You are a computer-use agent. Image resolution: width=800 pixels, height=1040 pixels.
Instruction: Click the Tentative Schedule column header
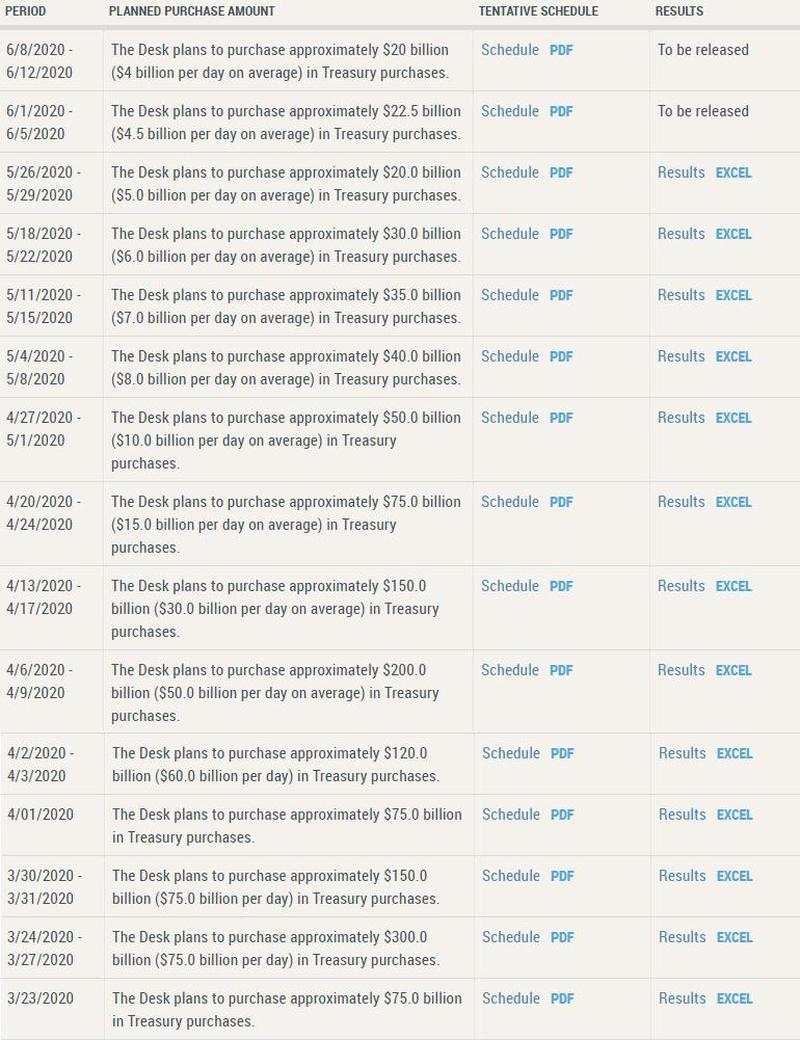pos(538,11)
